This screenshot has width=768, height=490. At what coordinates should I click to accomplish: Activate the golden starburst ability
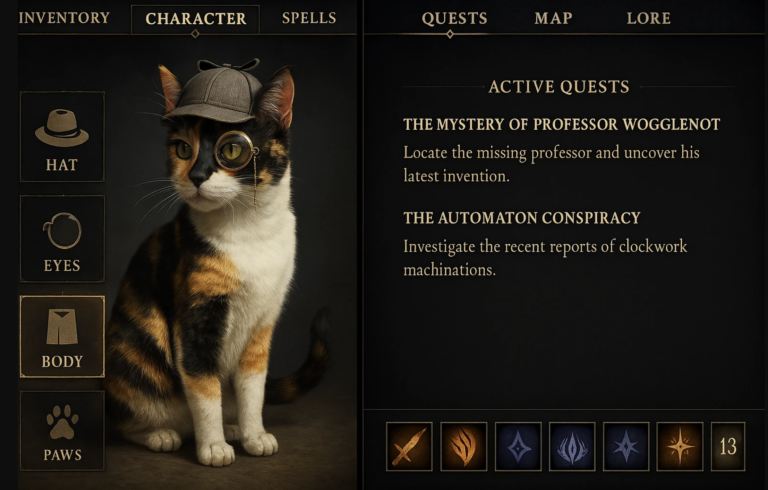point(680,446)
